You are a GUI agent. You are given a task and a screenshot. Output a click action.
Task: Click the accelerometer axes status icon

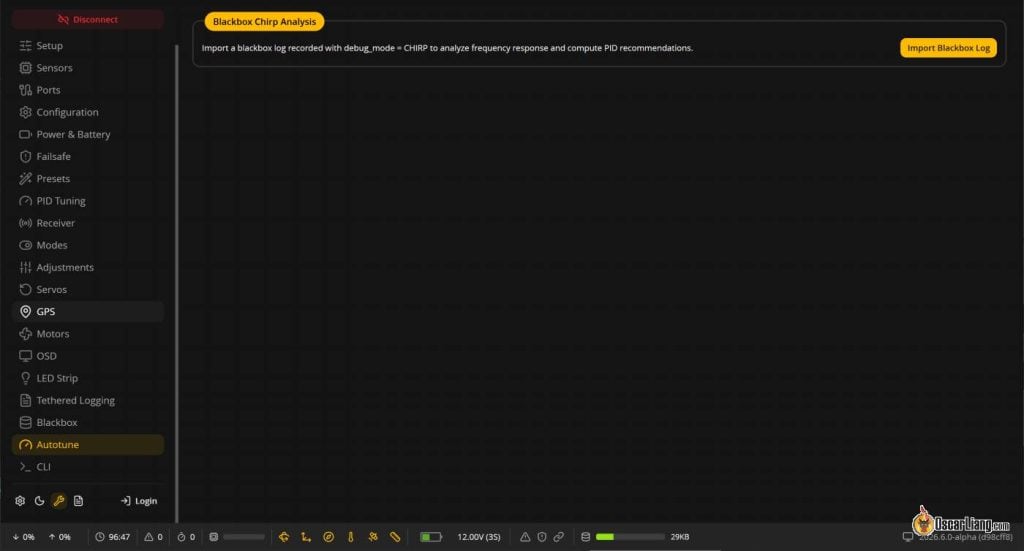(x=306, y=537)
